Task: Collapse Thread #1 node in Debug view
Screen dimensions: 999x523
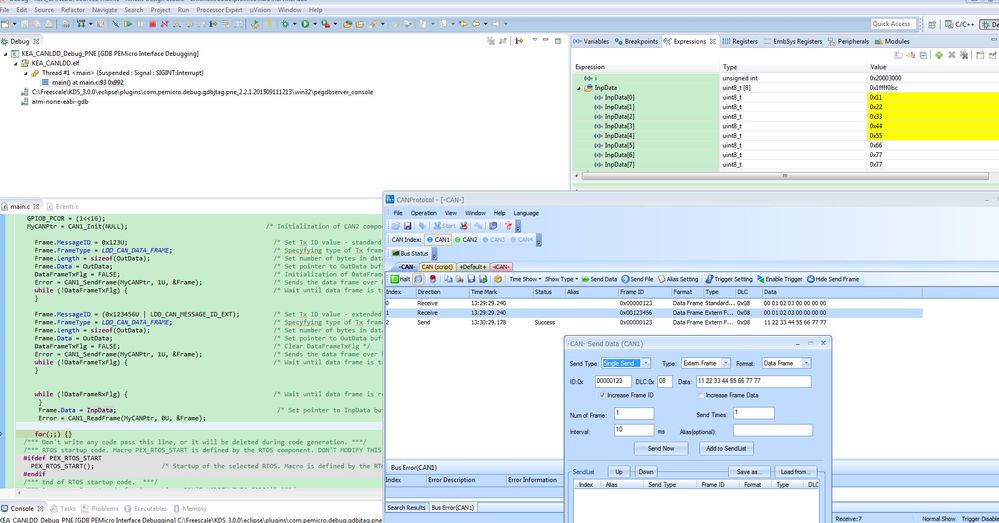Action: click(26, 73)
